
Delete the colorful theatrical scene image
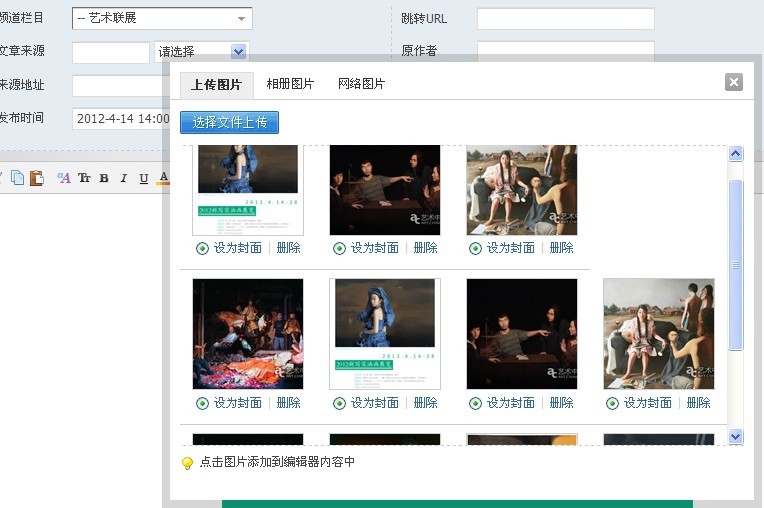click(288, 403)
